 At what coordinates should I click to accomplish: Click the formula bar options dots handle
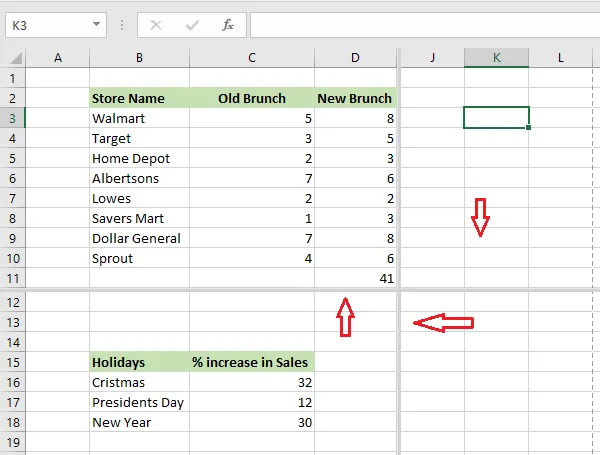click(x=122, y=25)
